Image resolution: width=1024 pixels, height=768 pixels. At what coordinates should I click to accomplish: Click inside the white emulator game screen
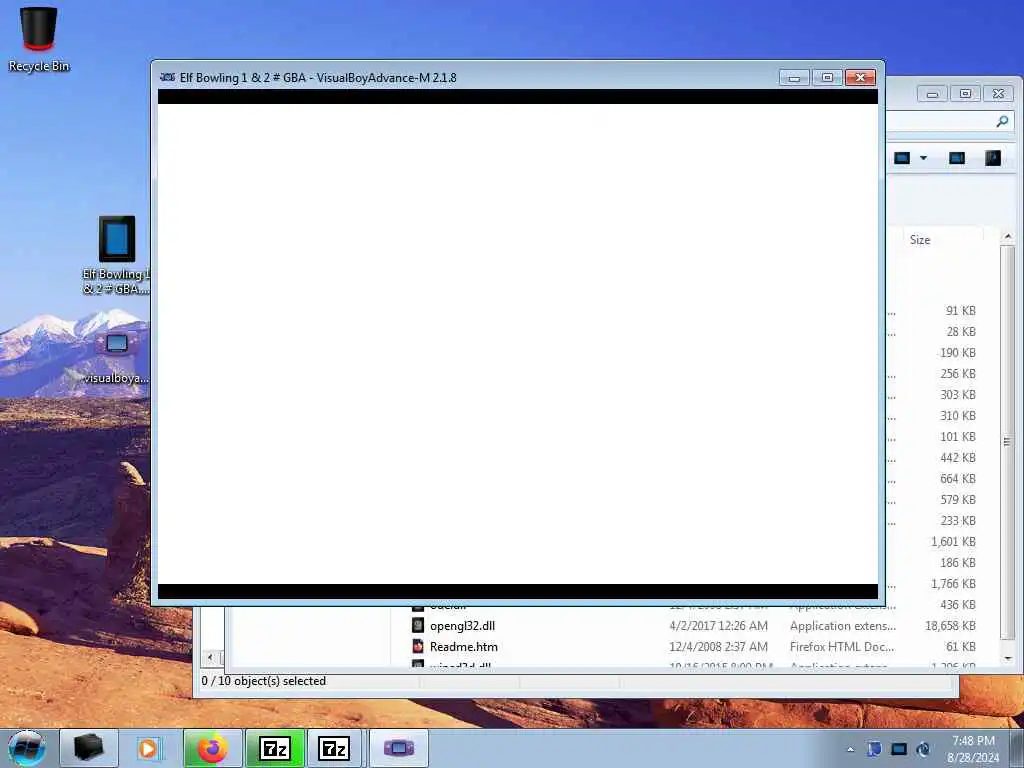point(518,344)
